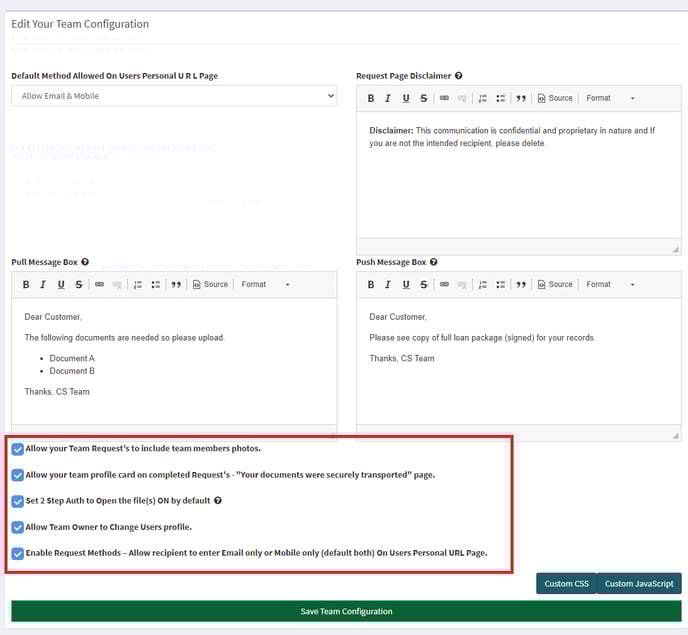Open help icon next to Pull Message Box
688x635 pixels.
coord(85,262)
